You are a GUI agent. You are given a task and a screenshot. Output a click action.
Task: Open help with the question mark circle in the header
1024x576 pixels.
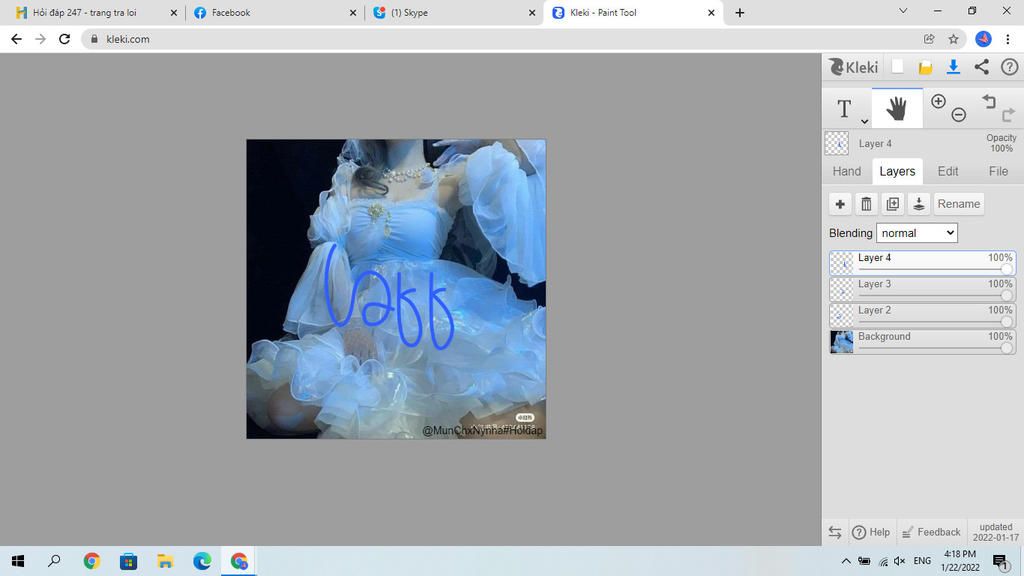(x=1009, y=67)
